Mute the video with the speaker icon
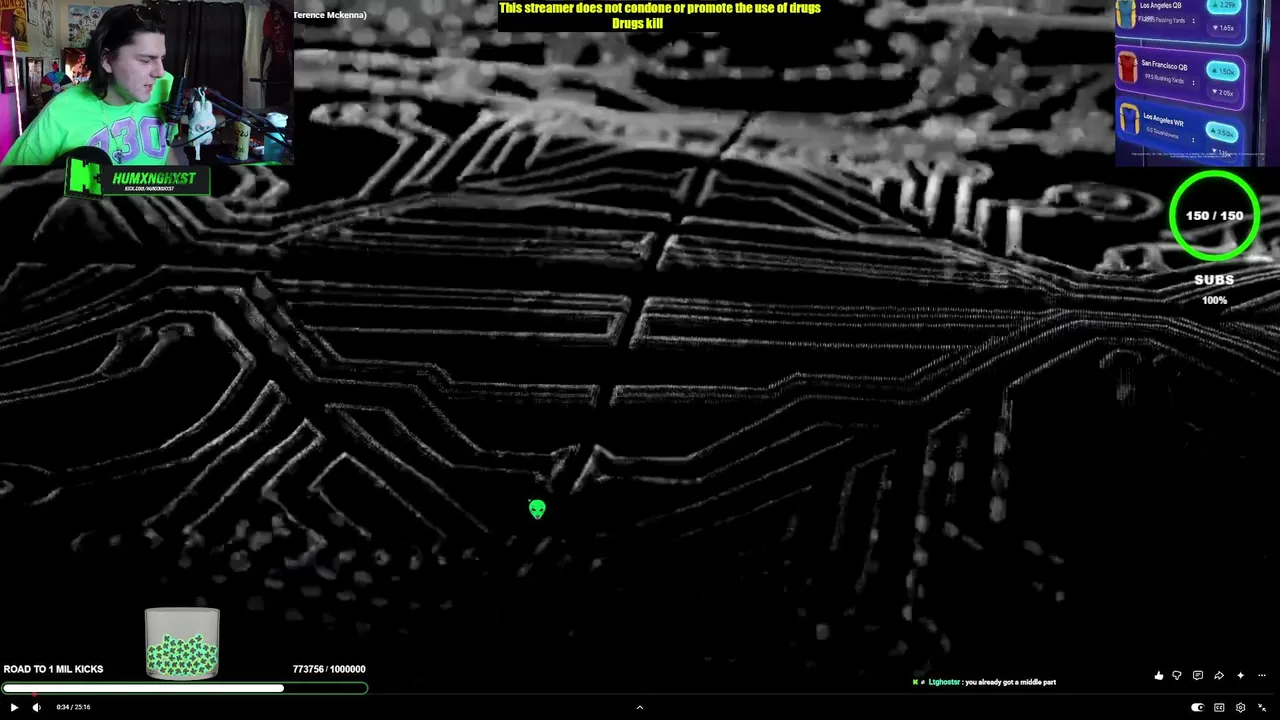 point(37,707)
